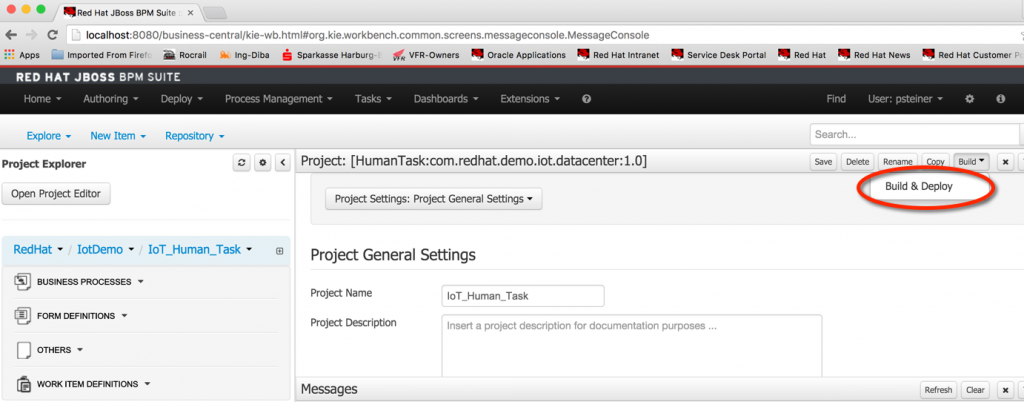Click the Refresh button in Messages
The width and height of the screenshot is (1024, 402).
tap(938, 390)
